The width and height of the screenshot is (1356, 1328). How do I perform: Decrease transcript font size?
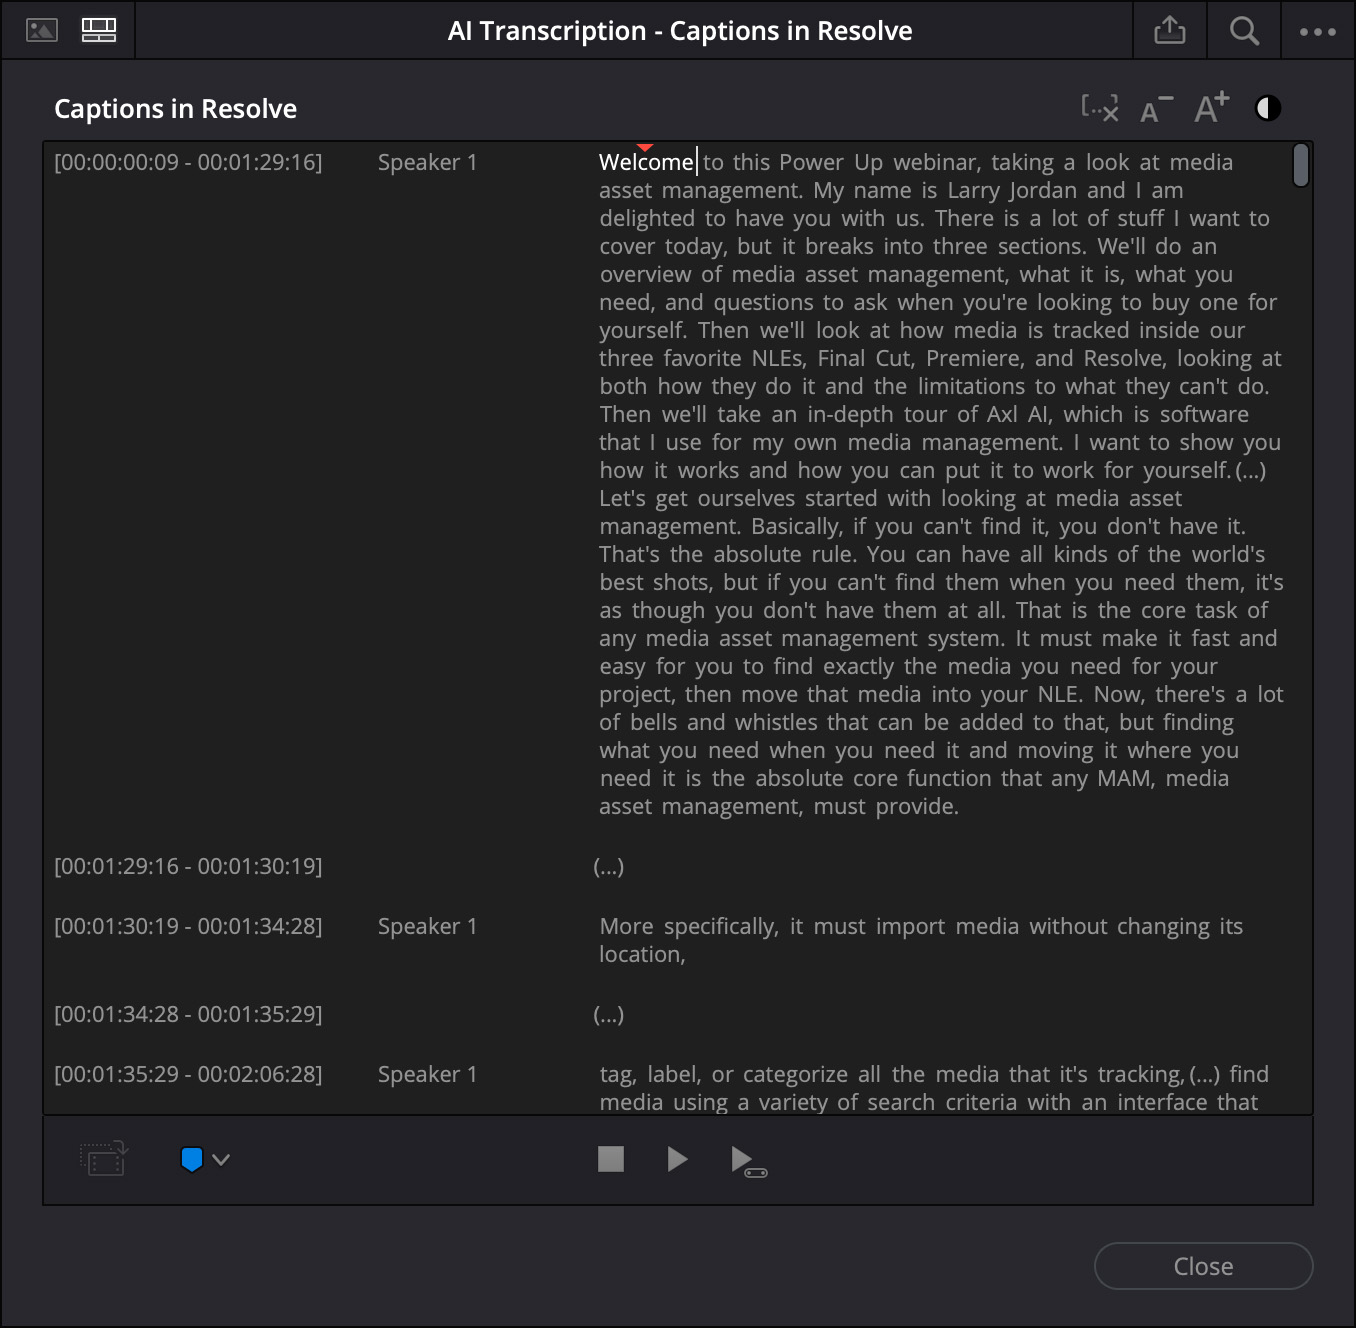coord(1155,109)
